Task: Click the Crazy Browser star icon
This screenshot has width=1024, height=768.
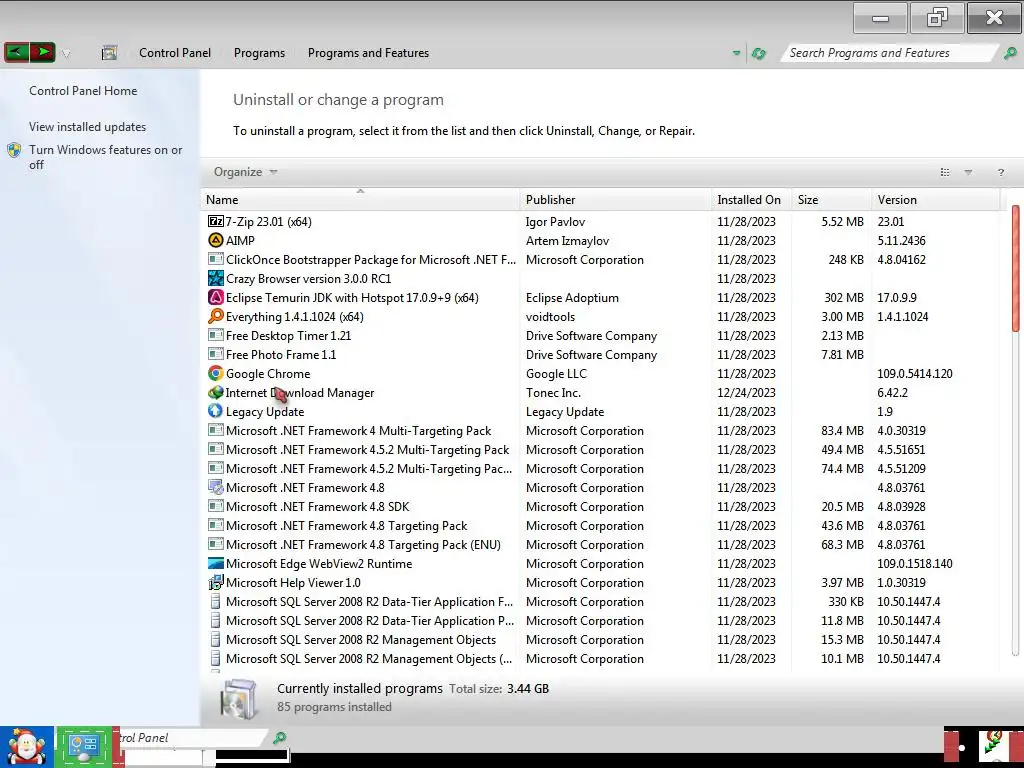Action: [x=216, y=278]
